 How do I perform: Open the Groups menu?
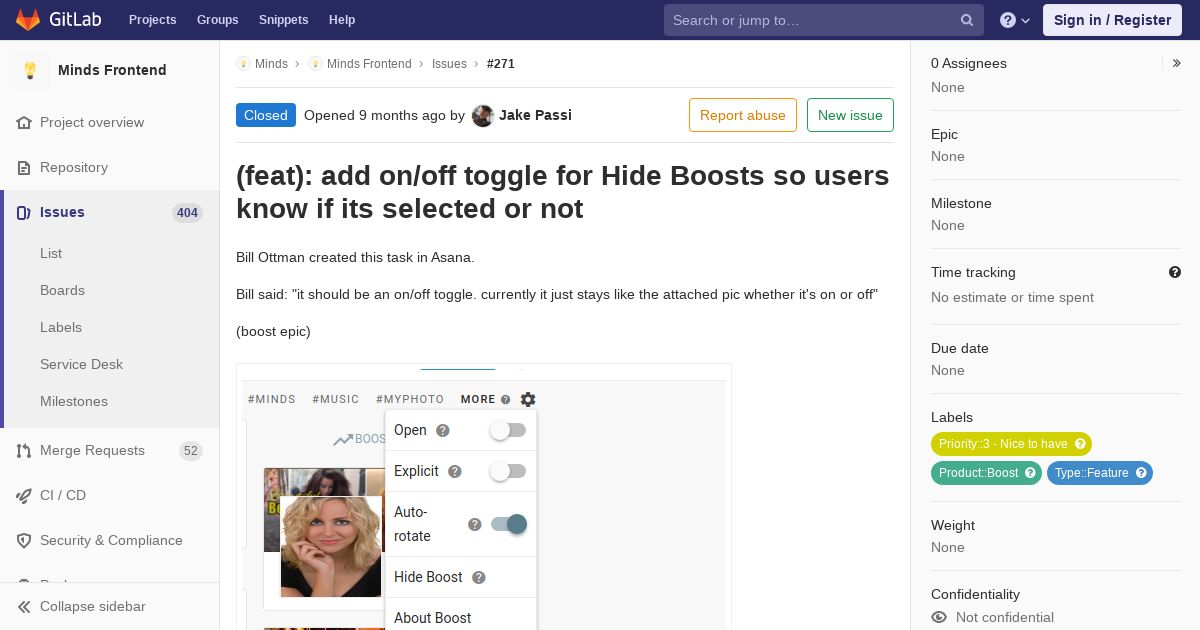click(x=217, y=20)
